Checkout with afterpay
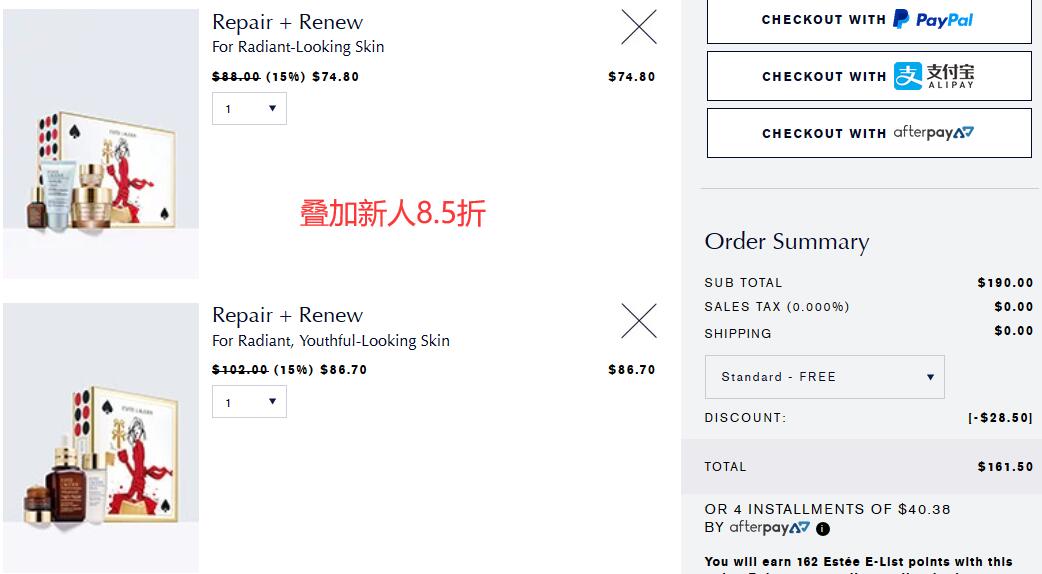 click(869, 133)
